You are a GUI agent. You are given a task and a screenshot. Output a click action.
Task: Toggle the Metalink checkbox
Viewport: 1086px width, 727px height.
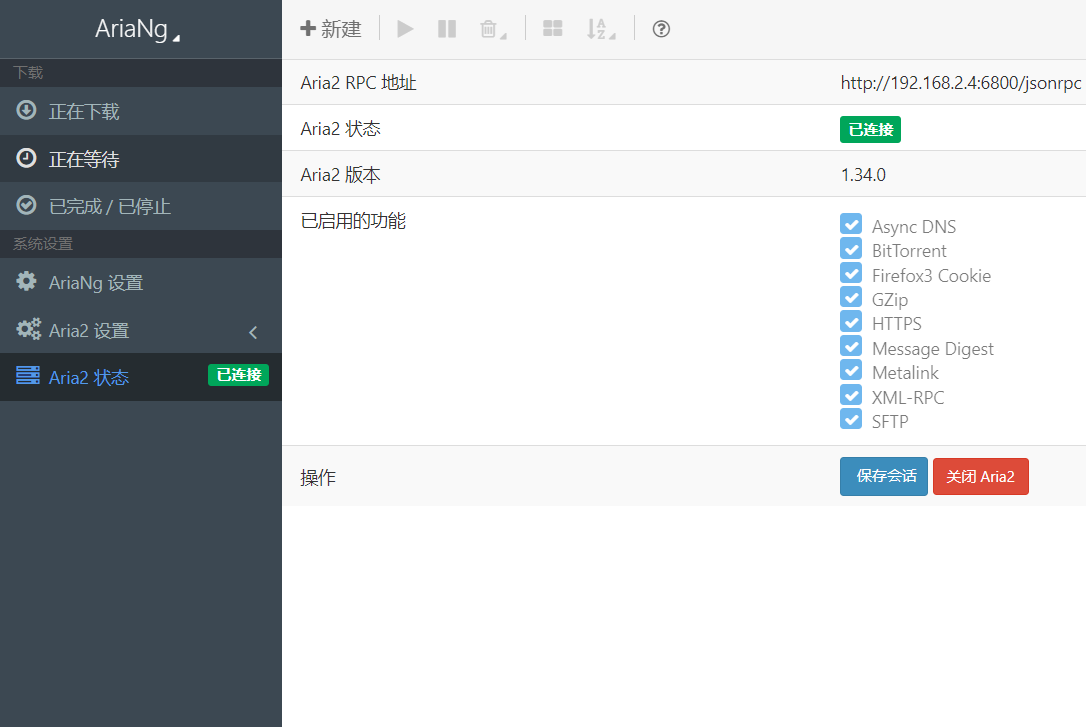point(851,371)
